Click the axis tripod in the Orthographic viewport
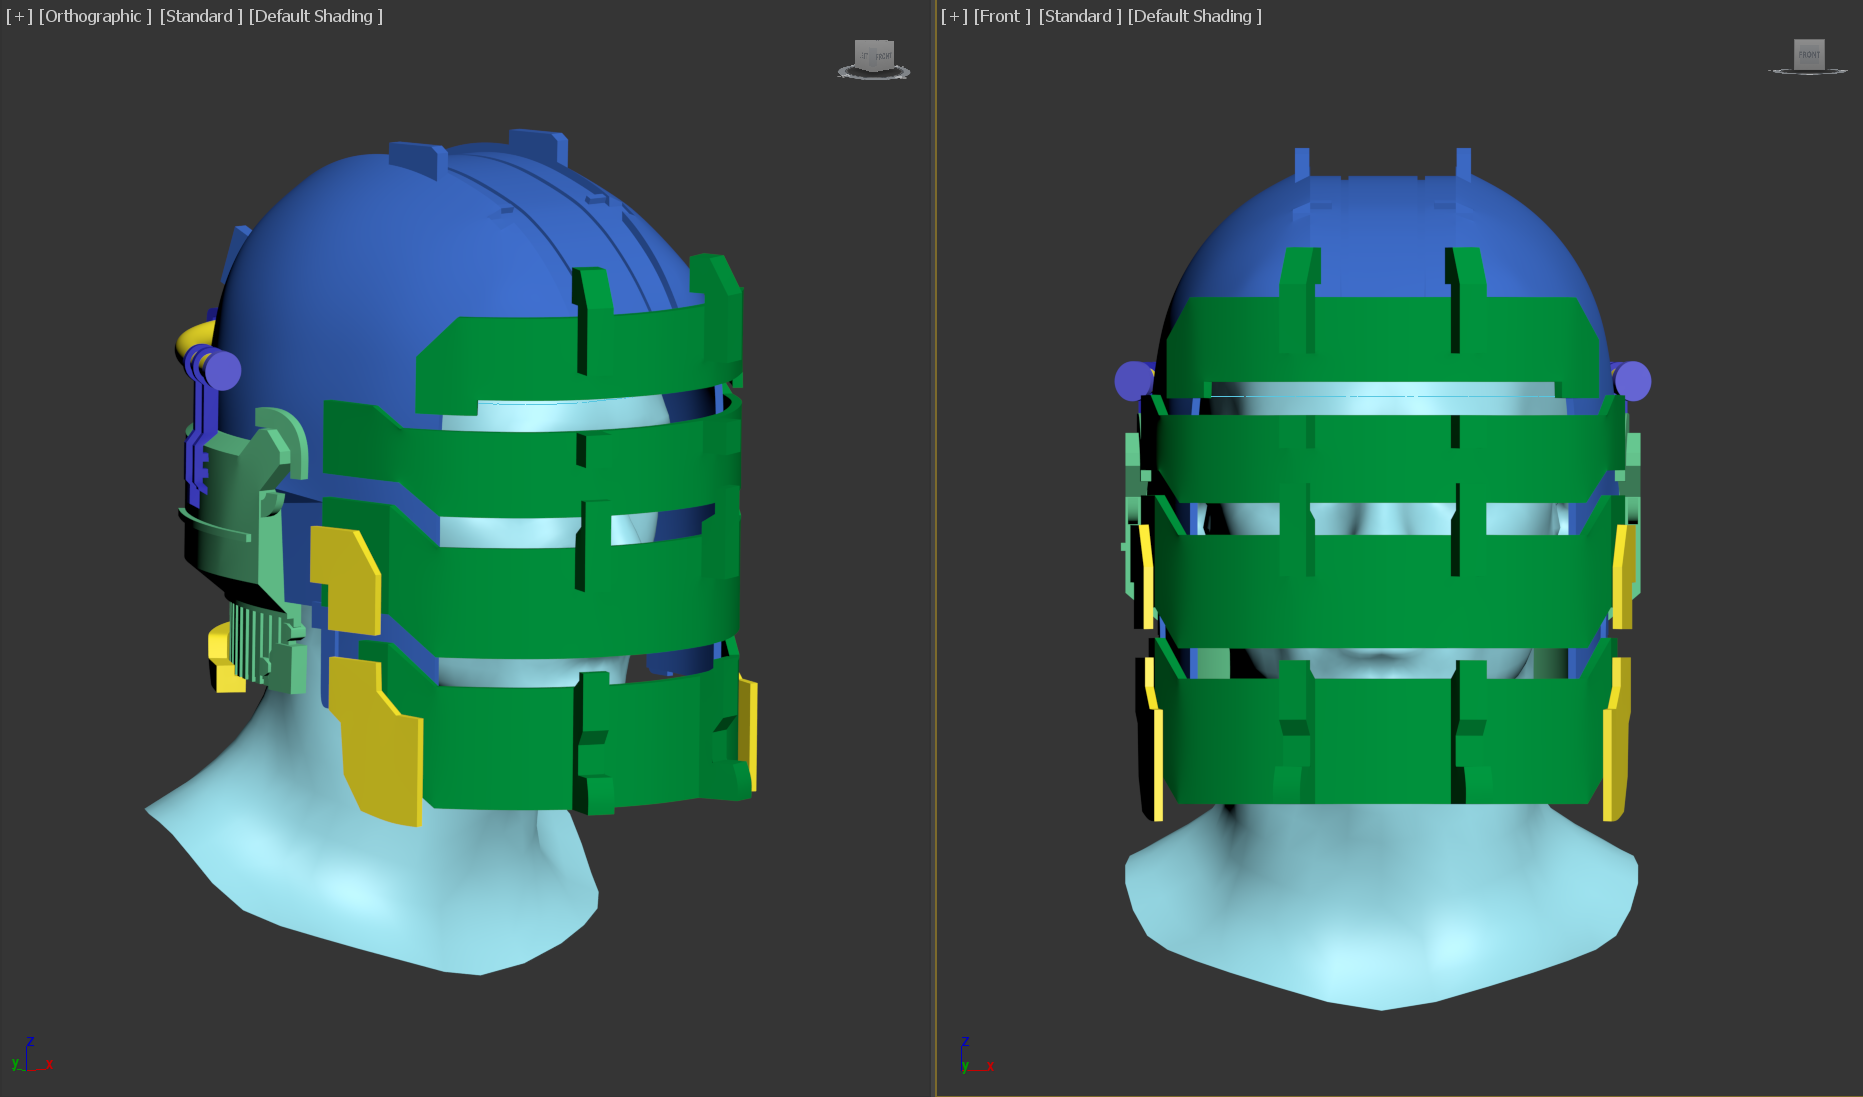1863x1097 pixels. pos(31,1055)
